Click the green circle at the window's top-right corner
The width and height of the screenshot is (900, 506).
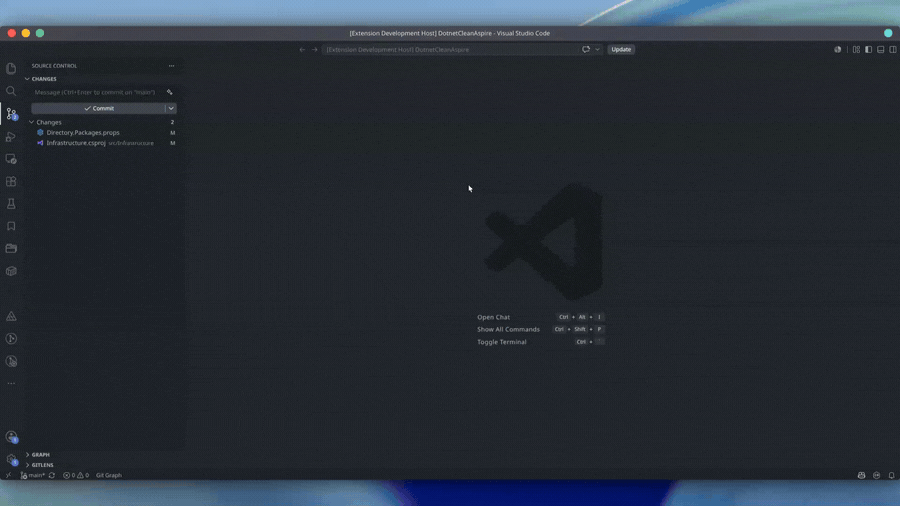888,33
